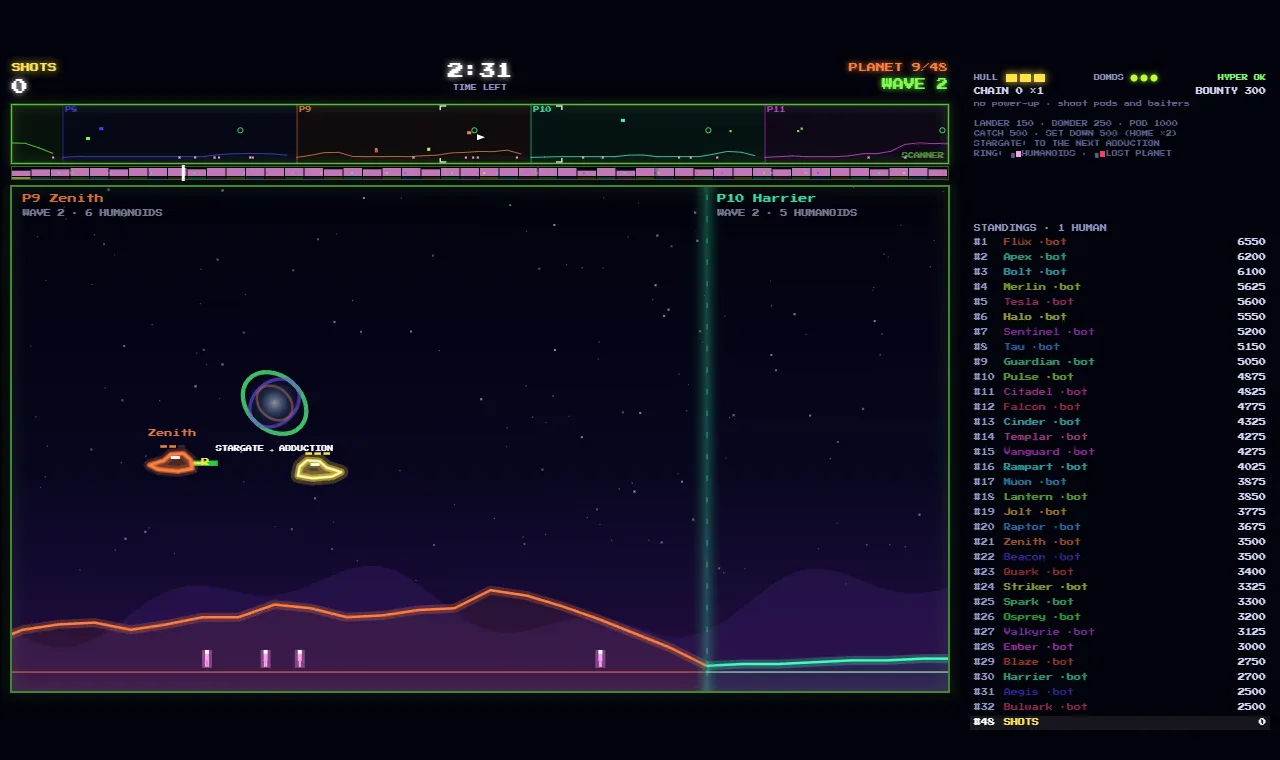Select #1 Flux bot in standings
The image size is (1280, 760).
tap(1119, 242)
